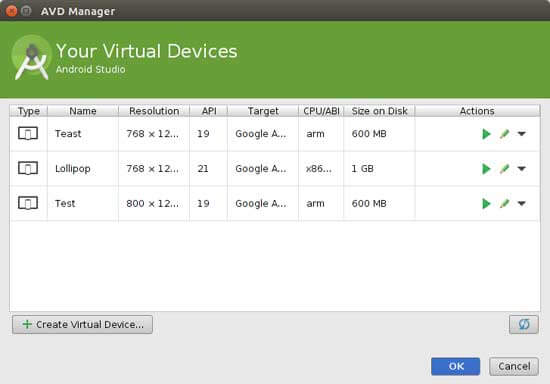Launch the Test virtual device

click(486, 204)
